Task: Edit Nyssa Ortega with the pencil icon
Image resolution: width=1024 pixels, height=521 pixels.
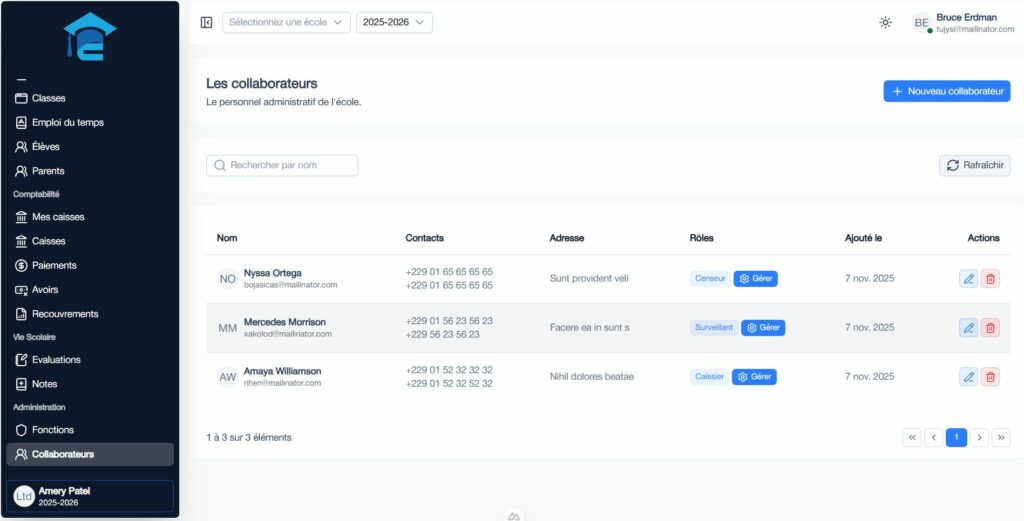Action: [x=968, y=279]
